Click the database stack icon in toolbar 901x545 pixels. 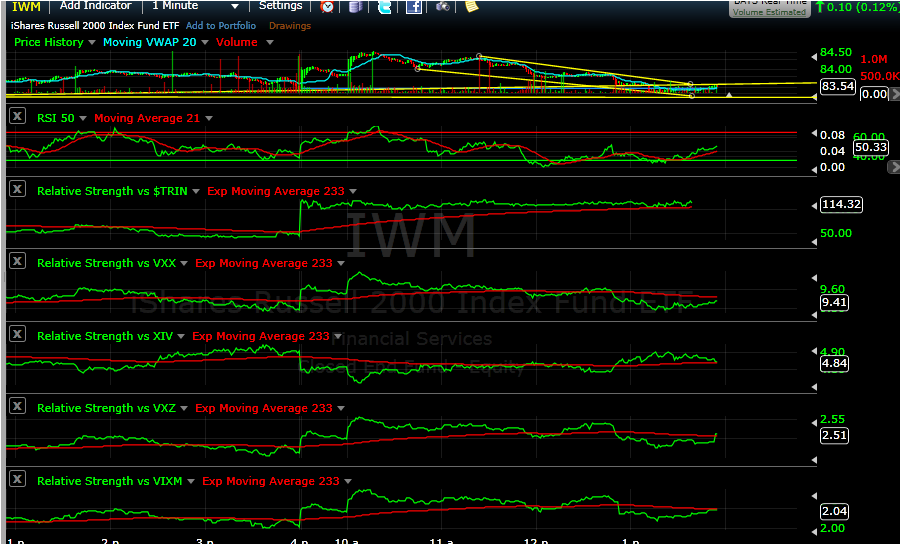pos(356,6)
